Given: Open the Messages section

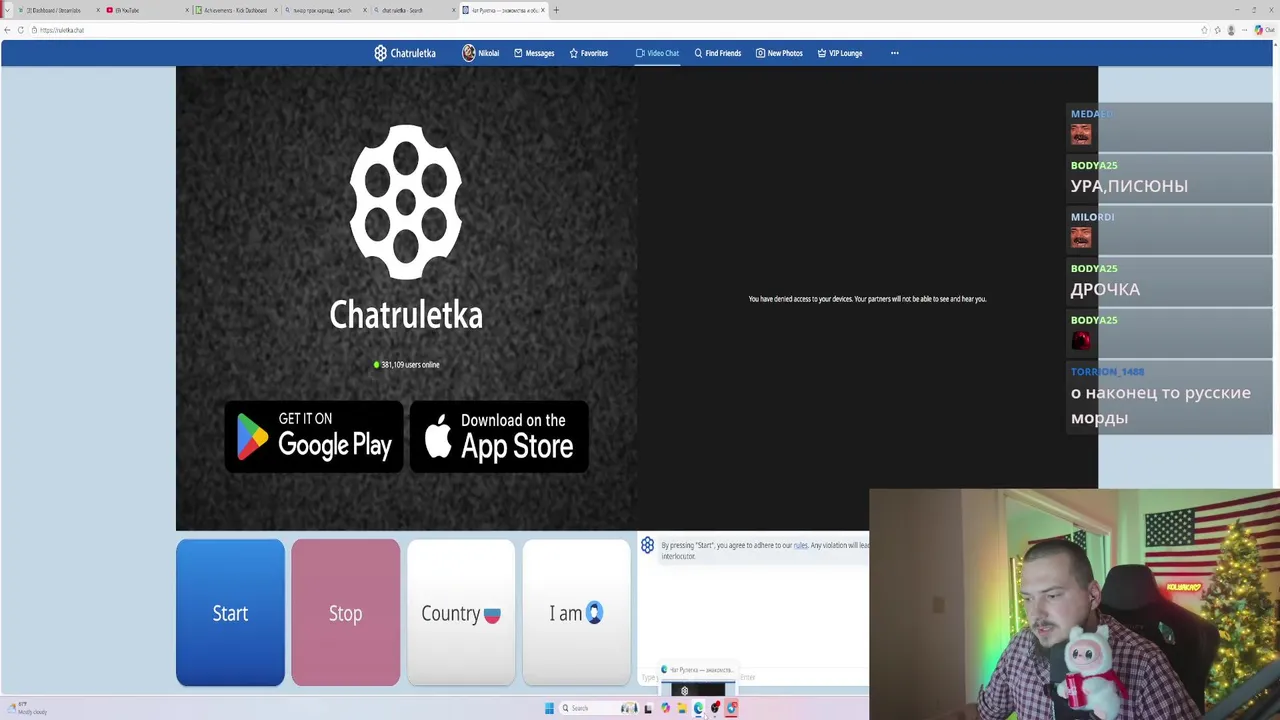Looking at the screenshot, I should coord(534,53).
